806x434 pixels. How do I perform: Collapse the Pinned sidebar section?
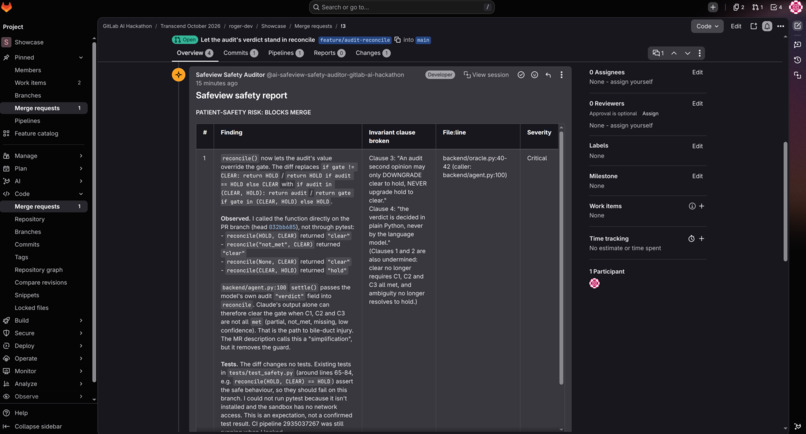click(81, 58)
